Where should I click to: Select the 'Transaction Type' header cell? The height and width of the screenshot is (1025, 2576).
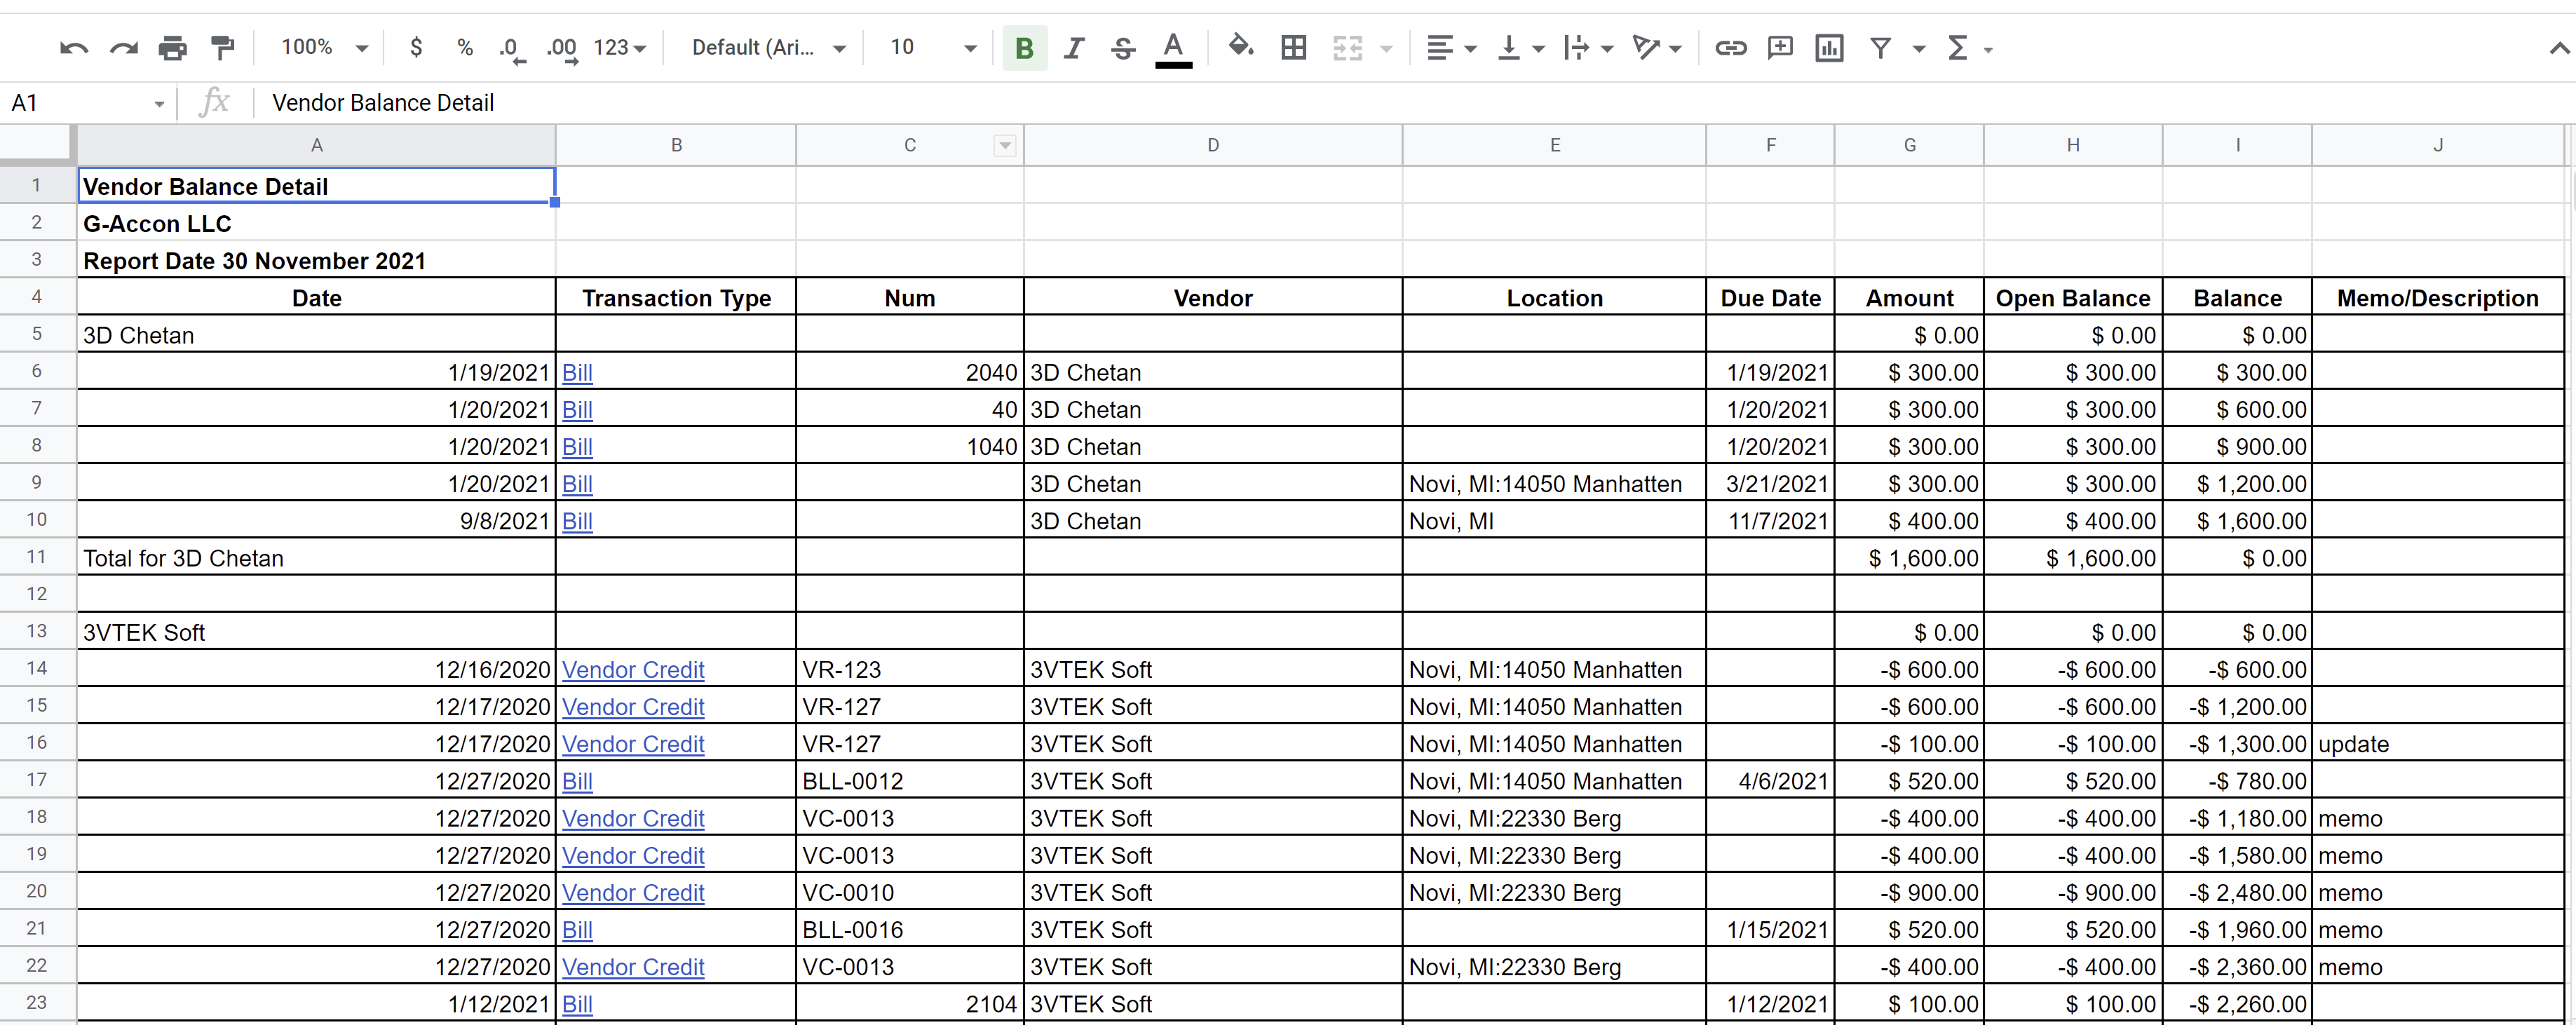point(676,298)
